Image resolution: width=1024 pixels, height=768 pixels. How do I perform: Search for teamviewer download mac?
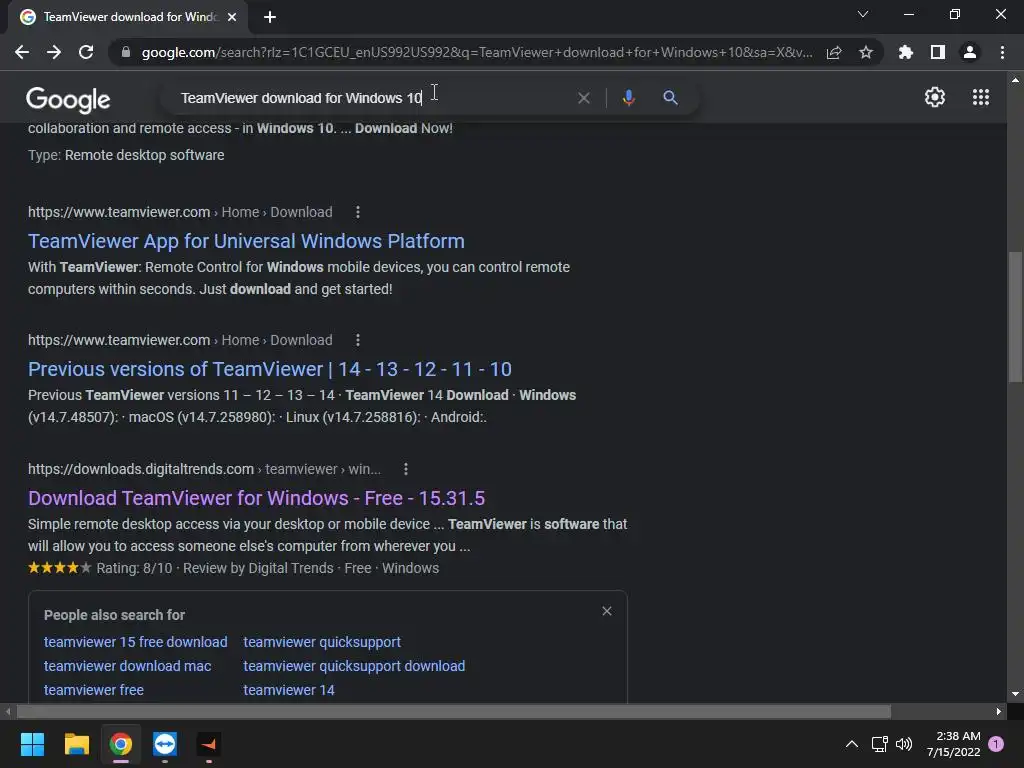coord(127,666)
